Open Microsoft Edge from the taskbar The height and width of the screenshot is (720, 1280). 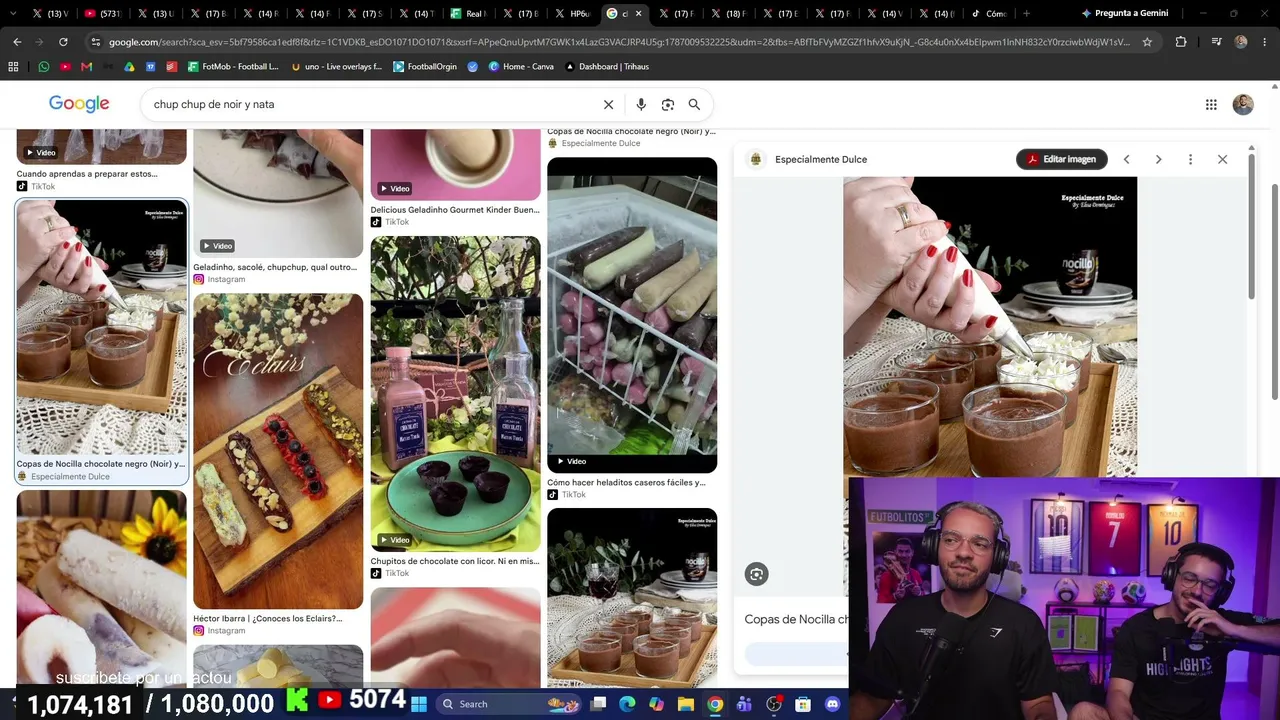click(627, 704)
